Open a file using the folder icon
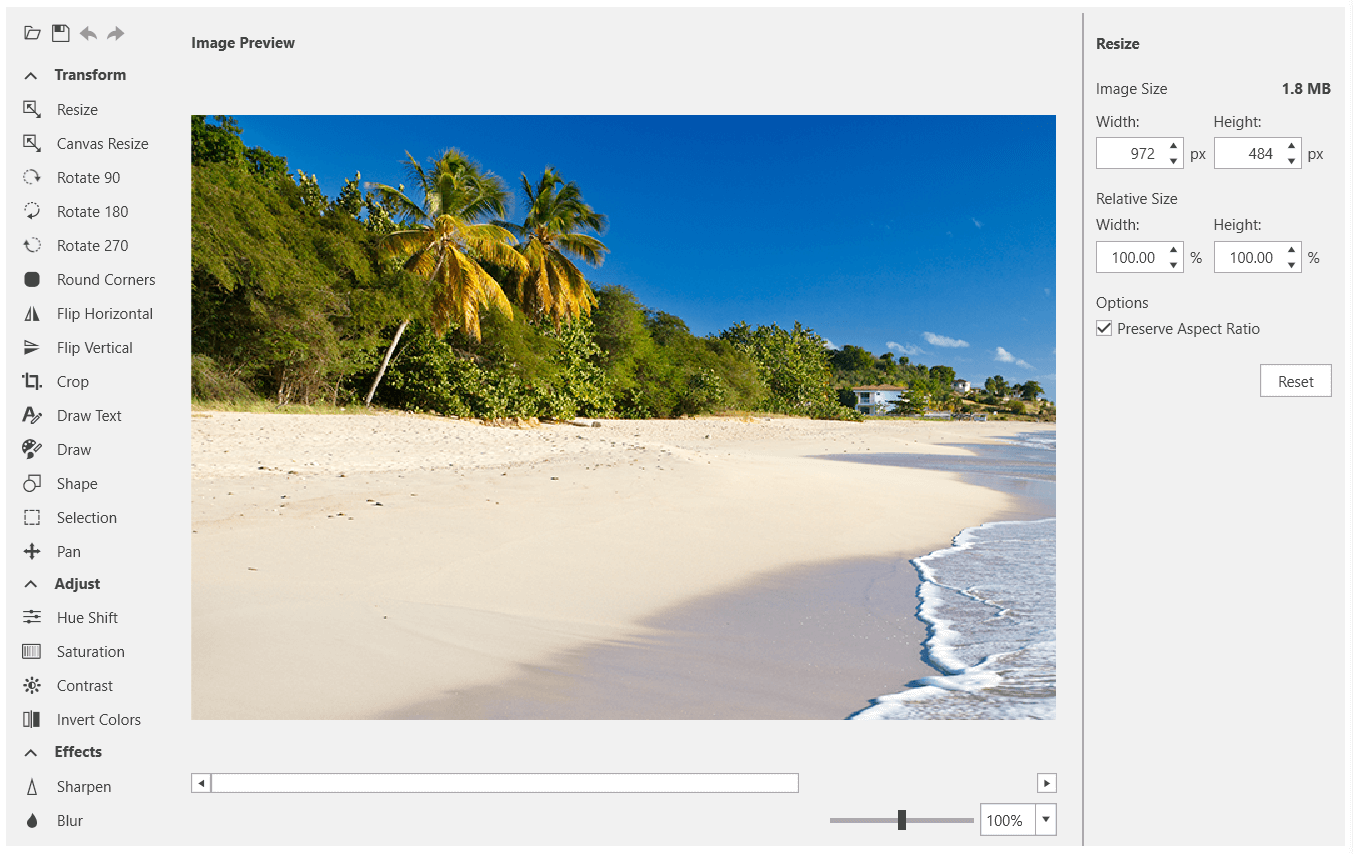The image size is (1353, 854). click(32, 32)
